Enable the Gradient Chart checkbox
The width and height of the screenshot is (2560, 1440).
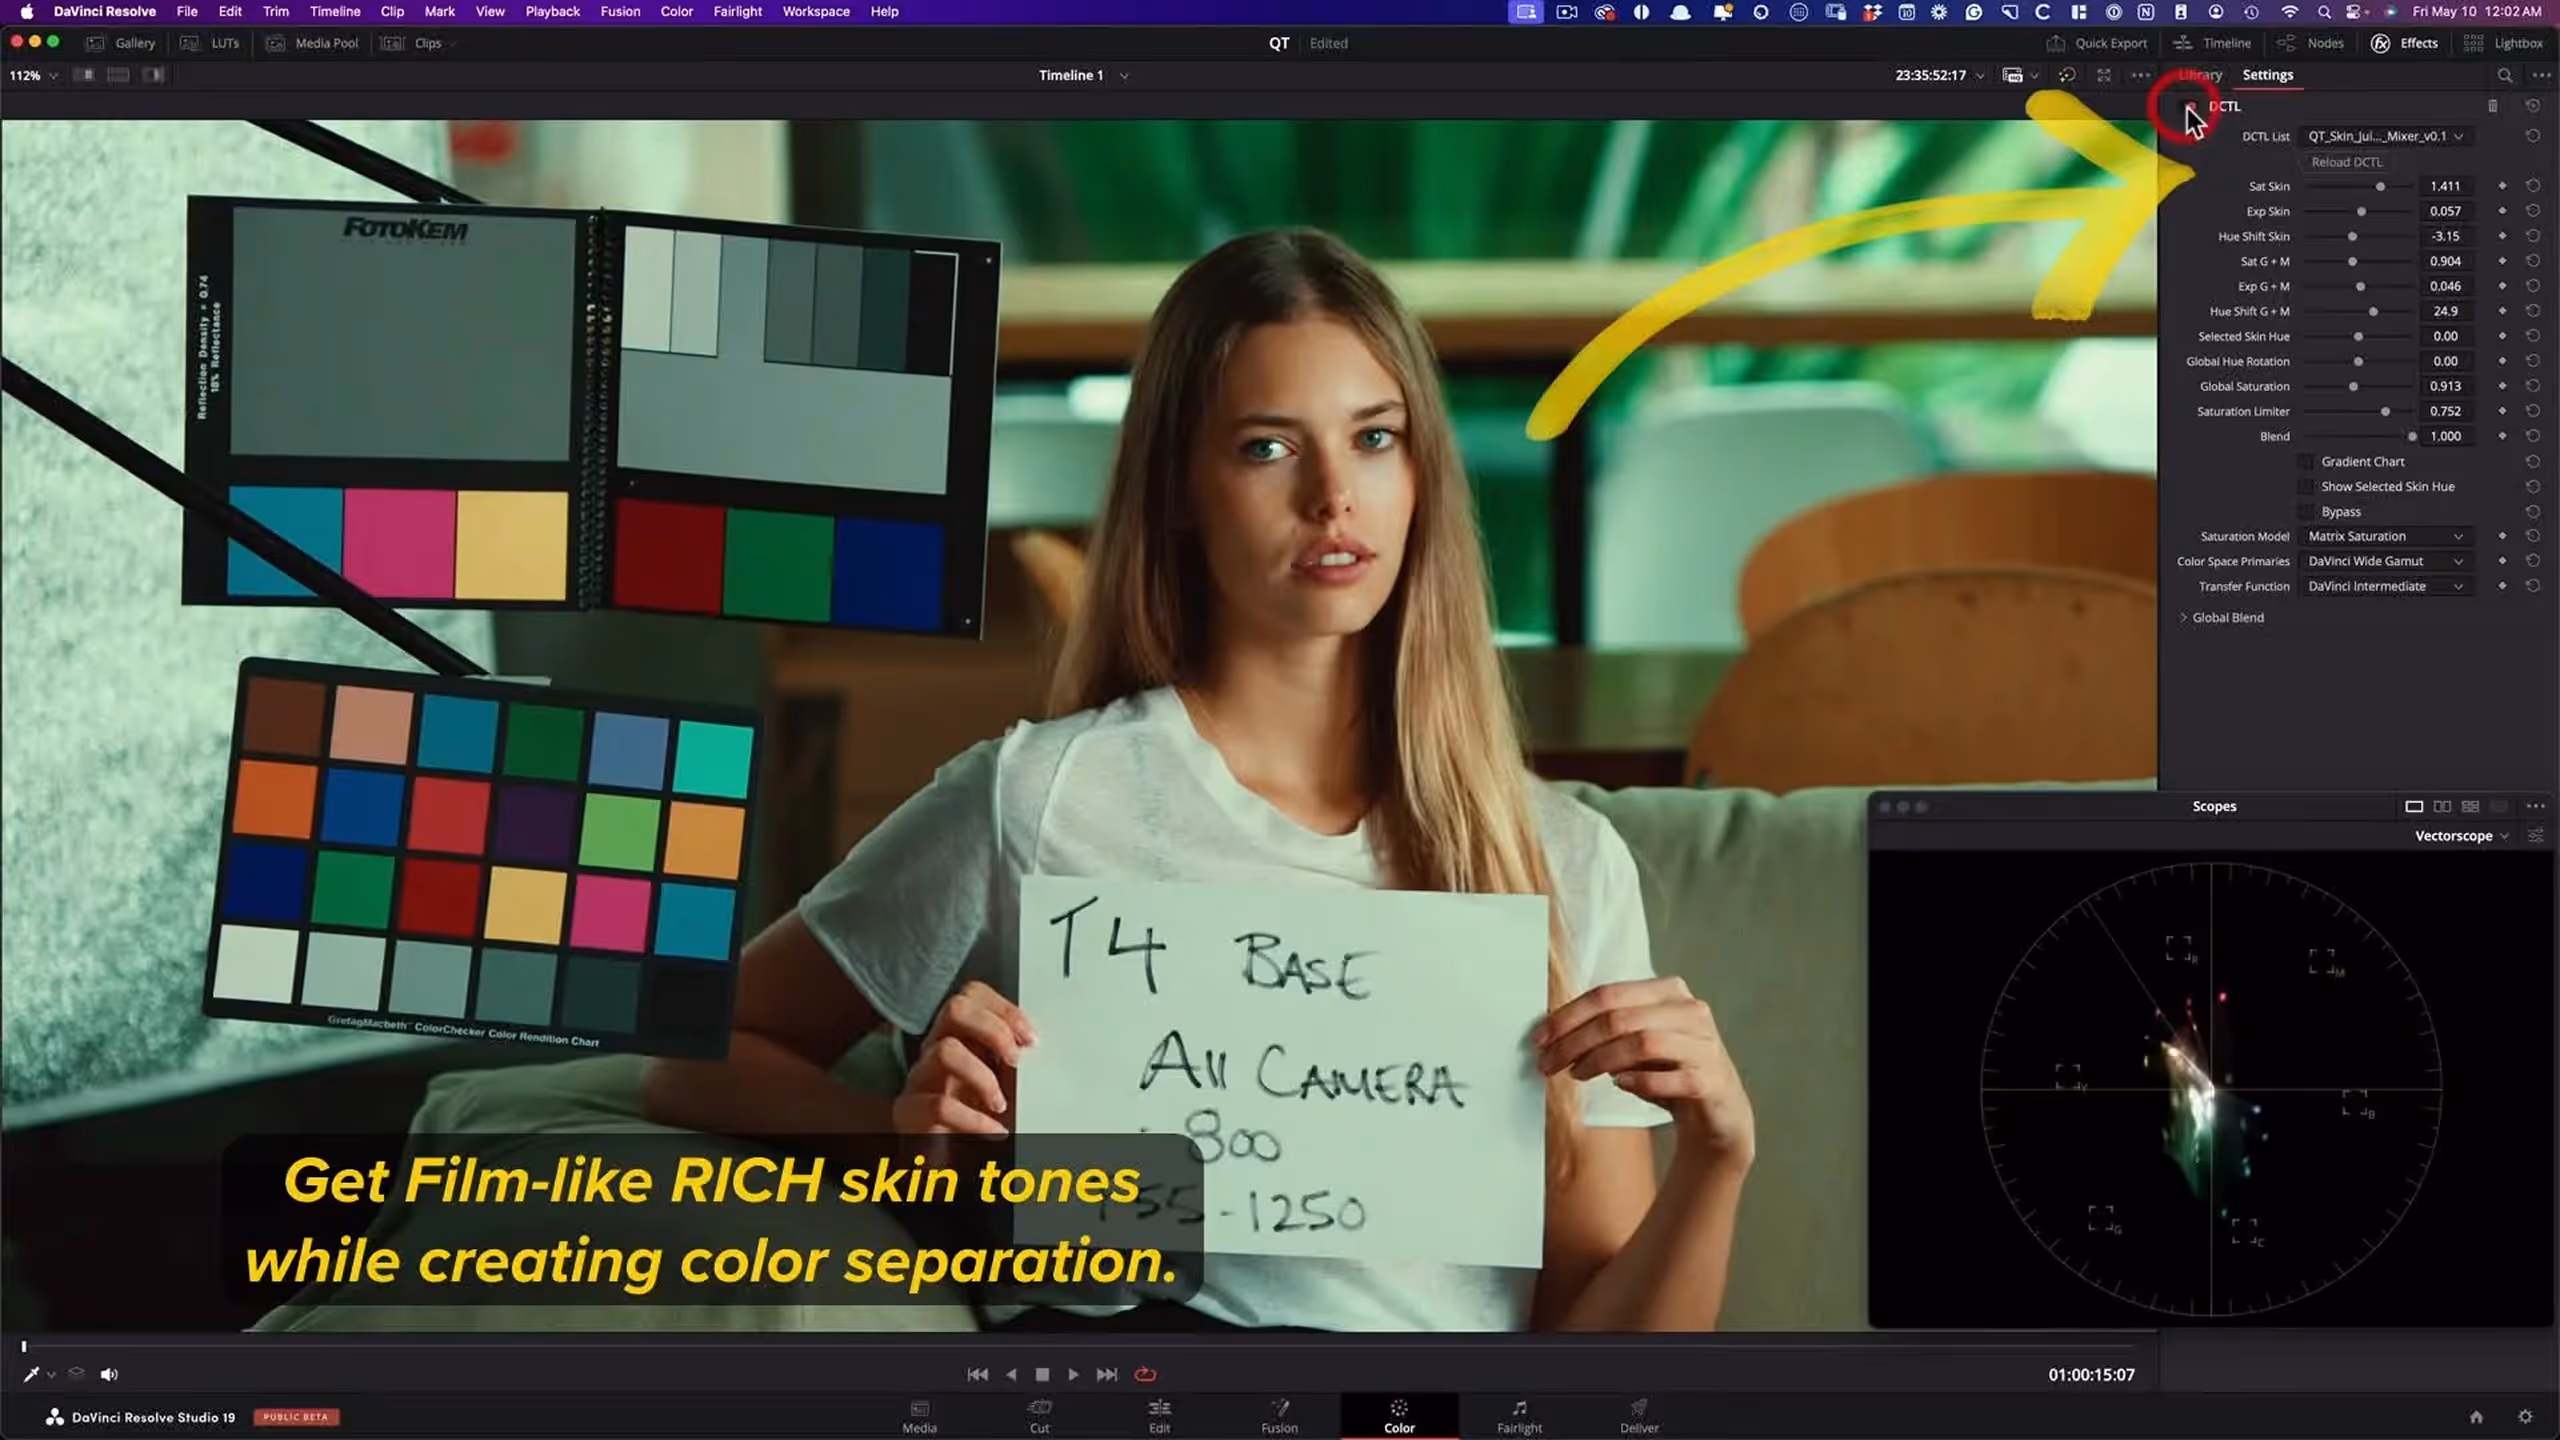(2306, 461)
